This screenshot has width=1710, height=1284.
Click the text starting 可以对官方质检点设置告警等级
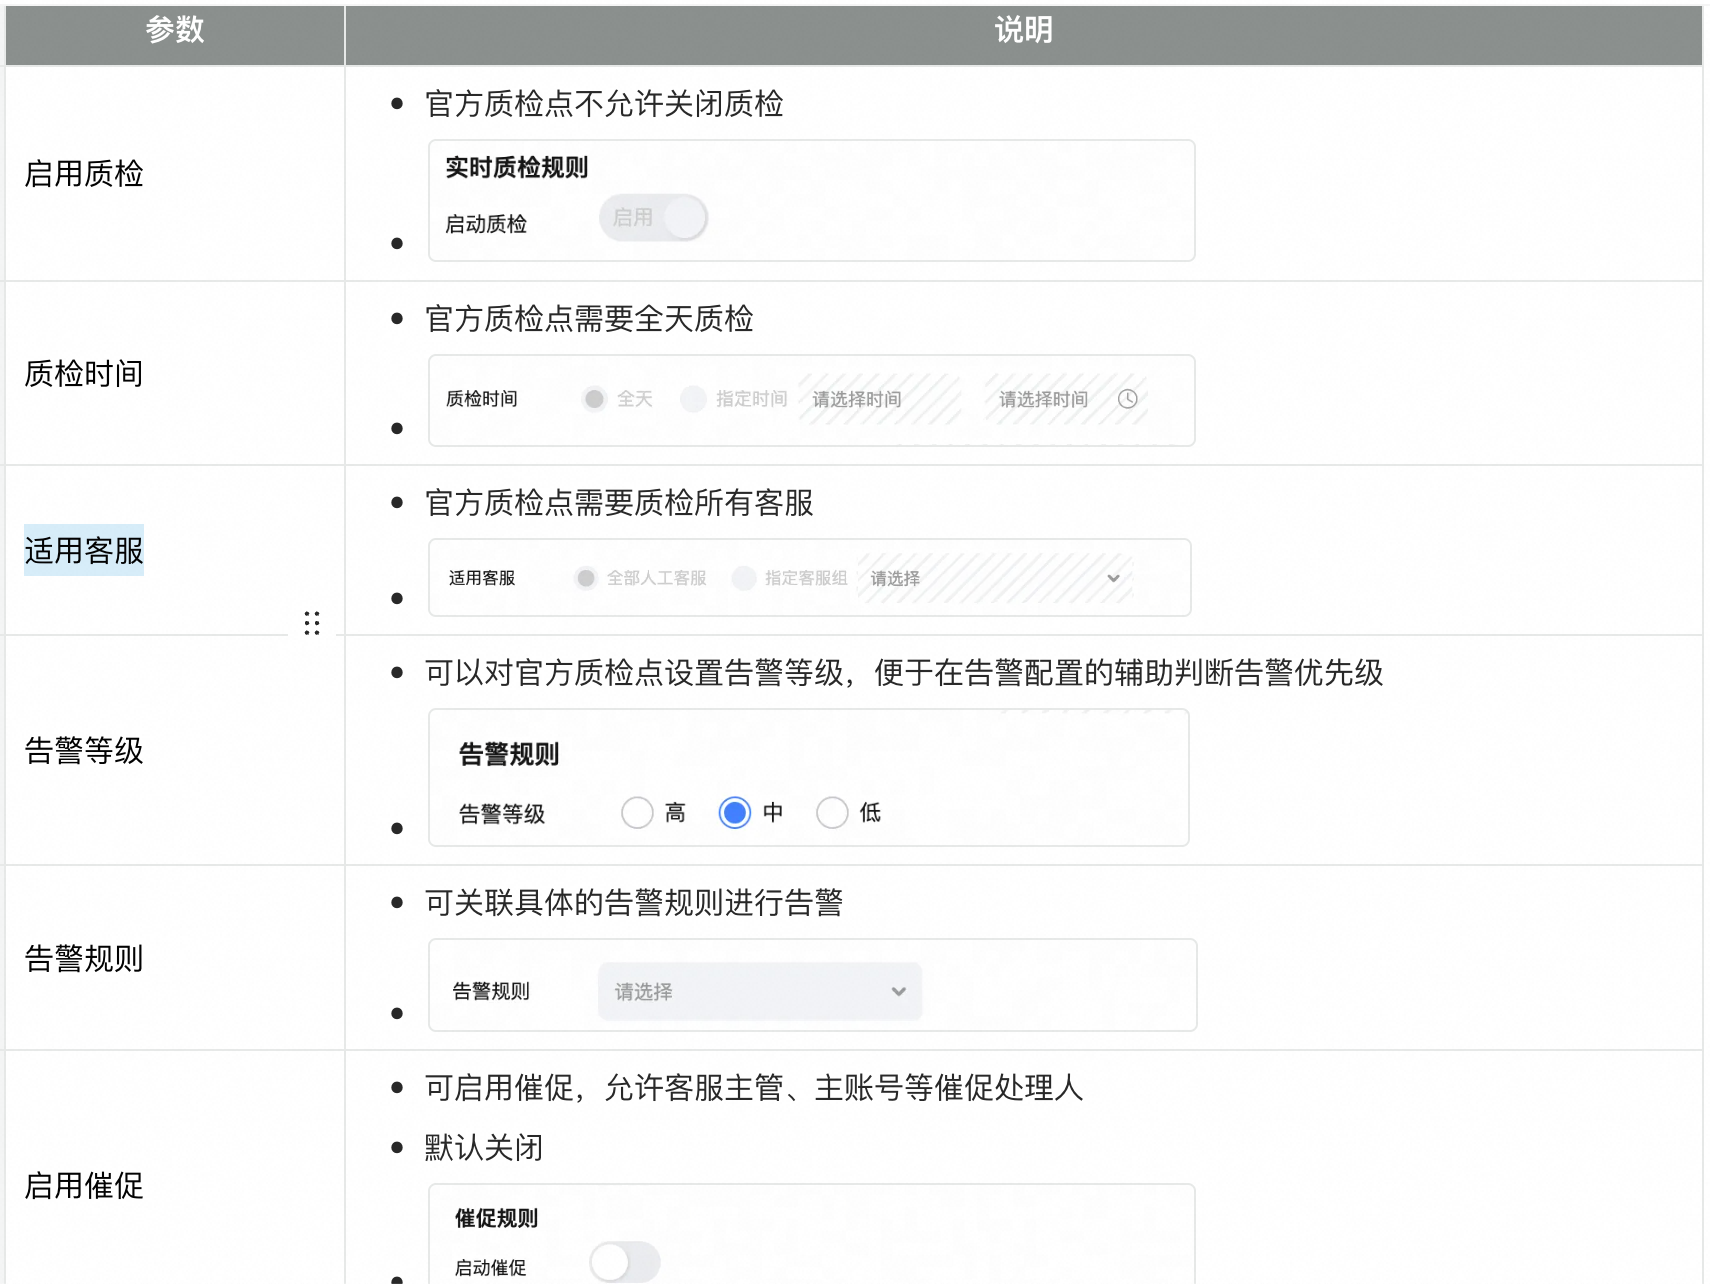click(904, 673)
